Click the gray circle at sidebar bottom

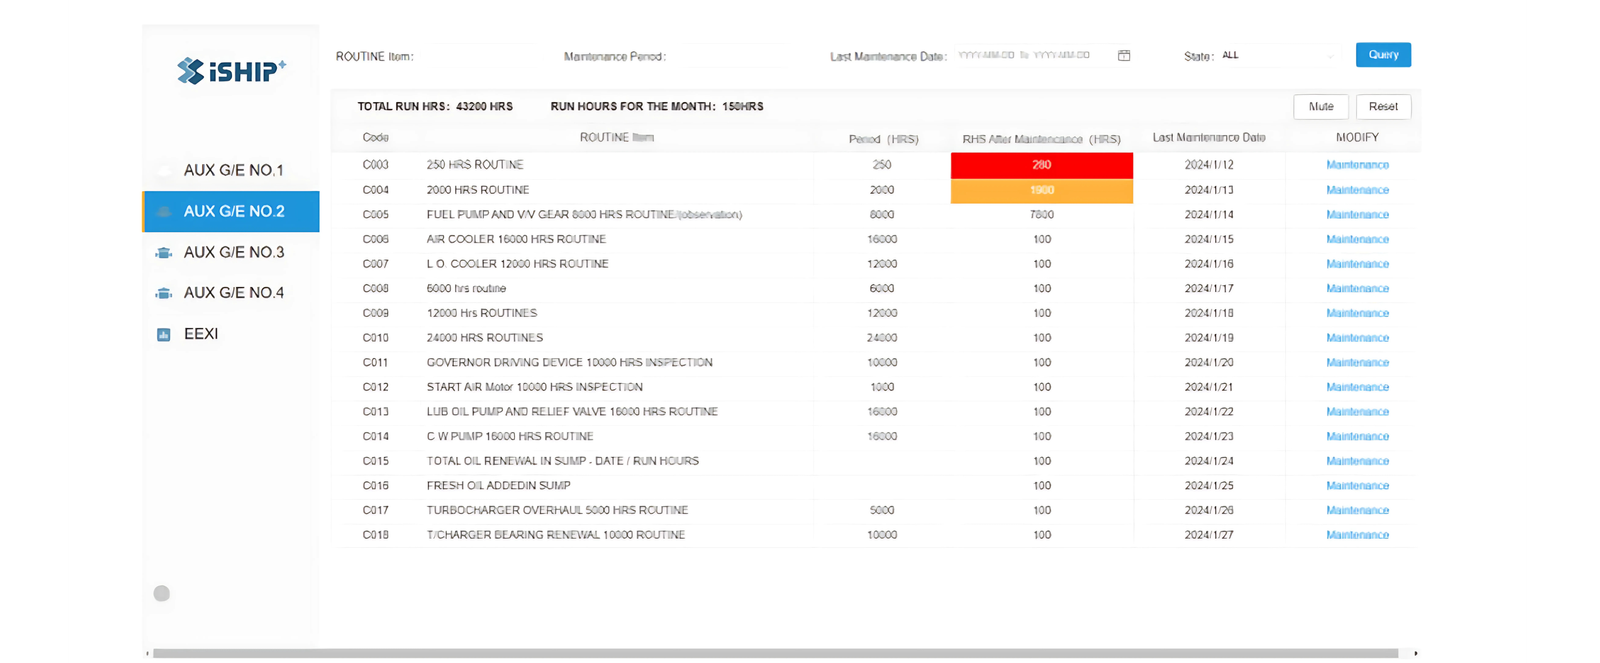[x=161, y=593]
